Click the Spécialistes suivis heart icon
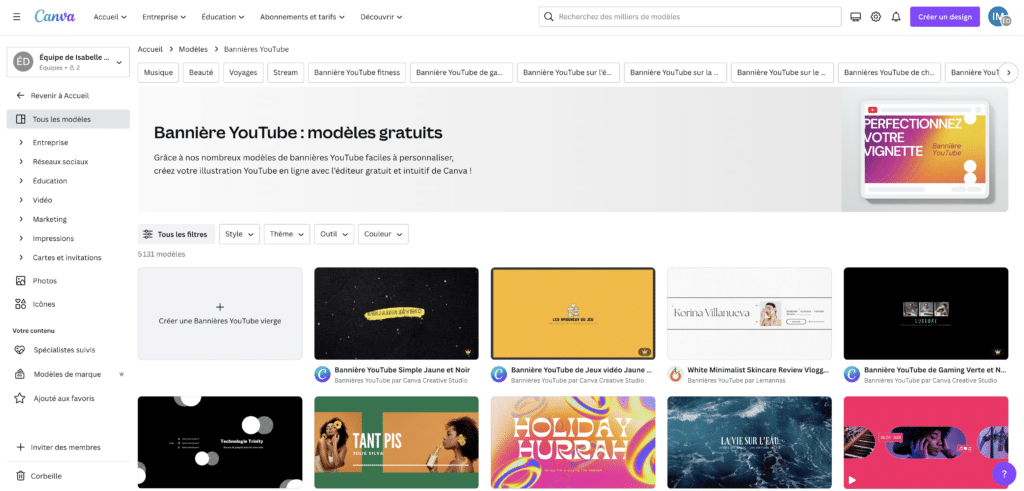The width and height of the screenshot is (1024, 491). click(x=20, y=350)
